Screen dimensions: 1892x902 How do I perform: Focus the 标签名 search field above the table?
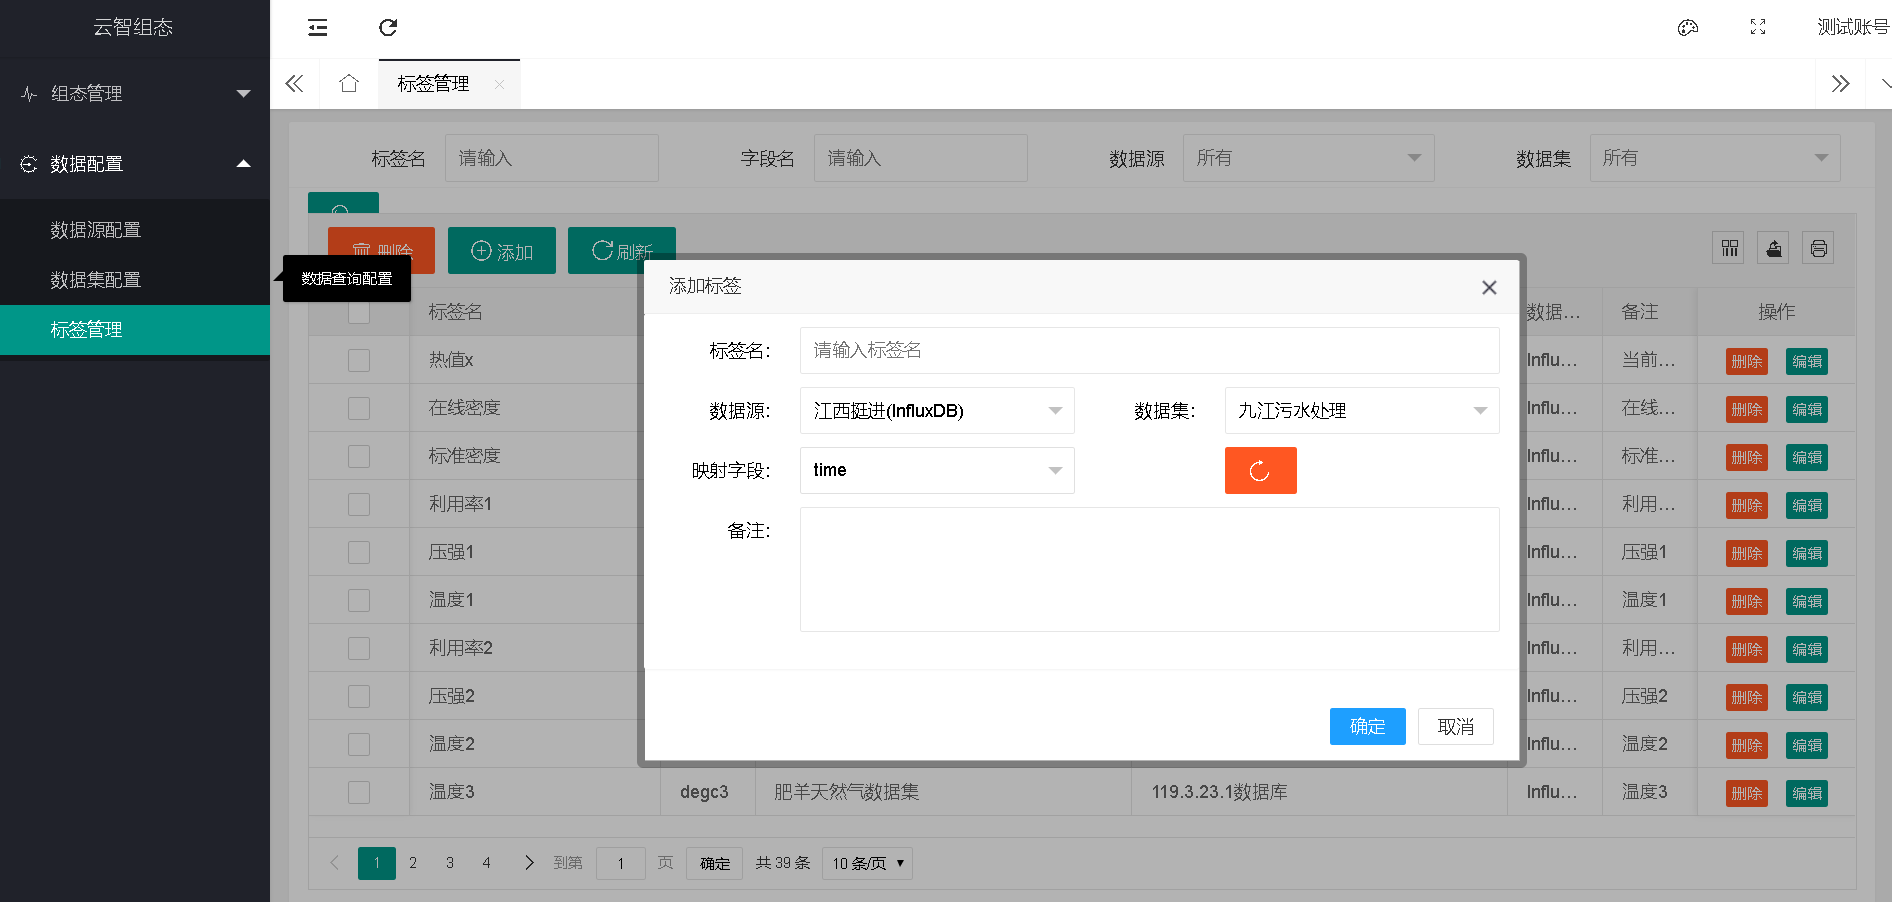552,158
